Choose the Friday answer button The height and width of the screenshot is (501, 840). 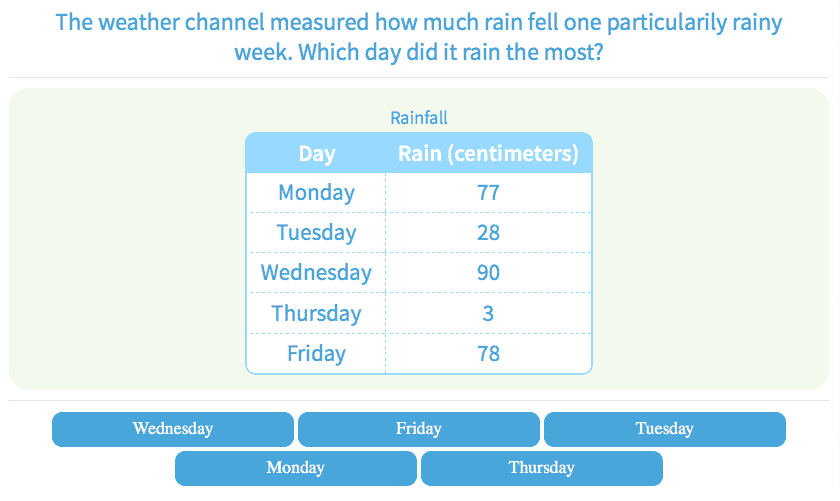coord(418,429)
